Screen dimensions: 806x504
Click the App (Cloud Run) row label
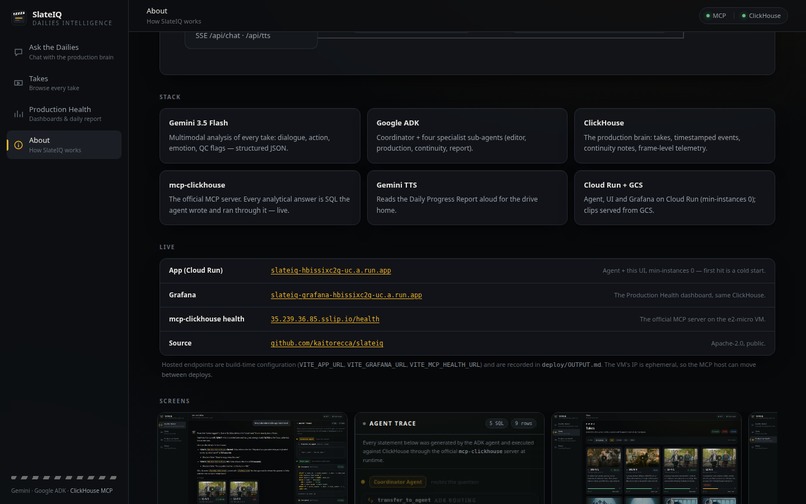pos(196,271)
